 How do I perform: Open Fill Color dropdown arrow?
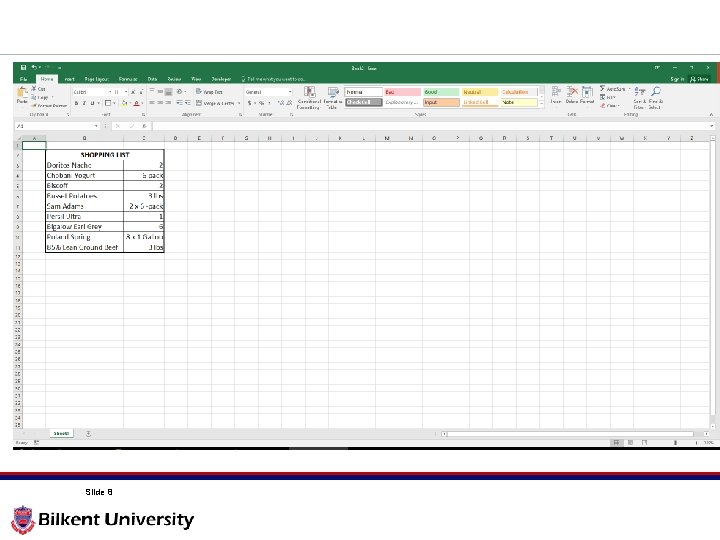(130, 103)
